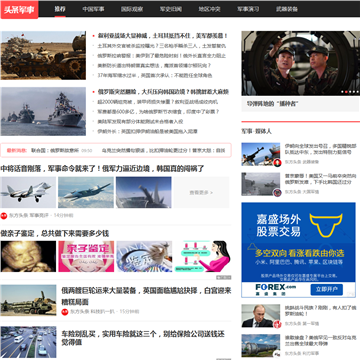The height and width of the screenshot is (360, 360).
Task: Open the 地区冲突 tab
Action: pos(209,9)
